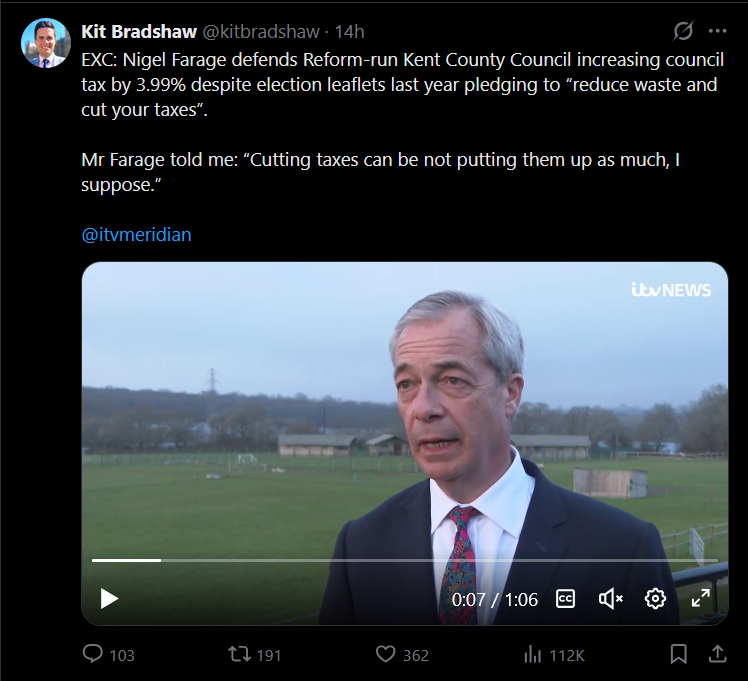Enter fullscreen video mode
748x681 pixels.
(701, 599)
